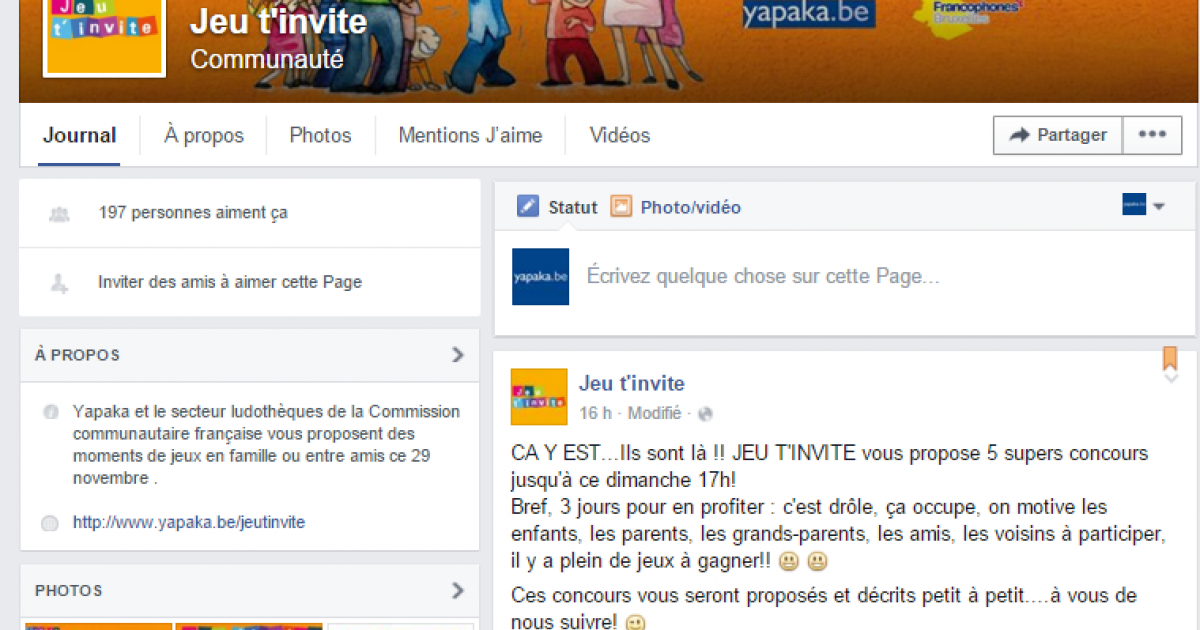Click the yapaka.be logo in the cover

[808, 14]
